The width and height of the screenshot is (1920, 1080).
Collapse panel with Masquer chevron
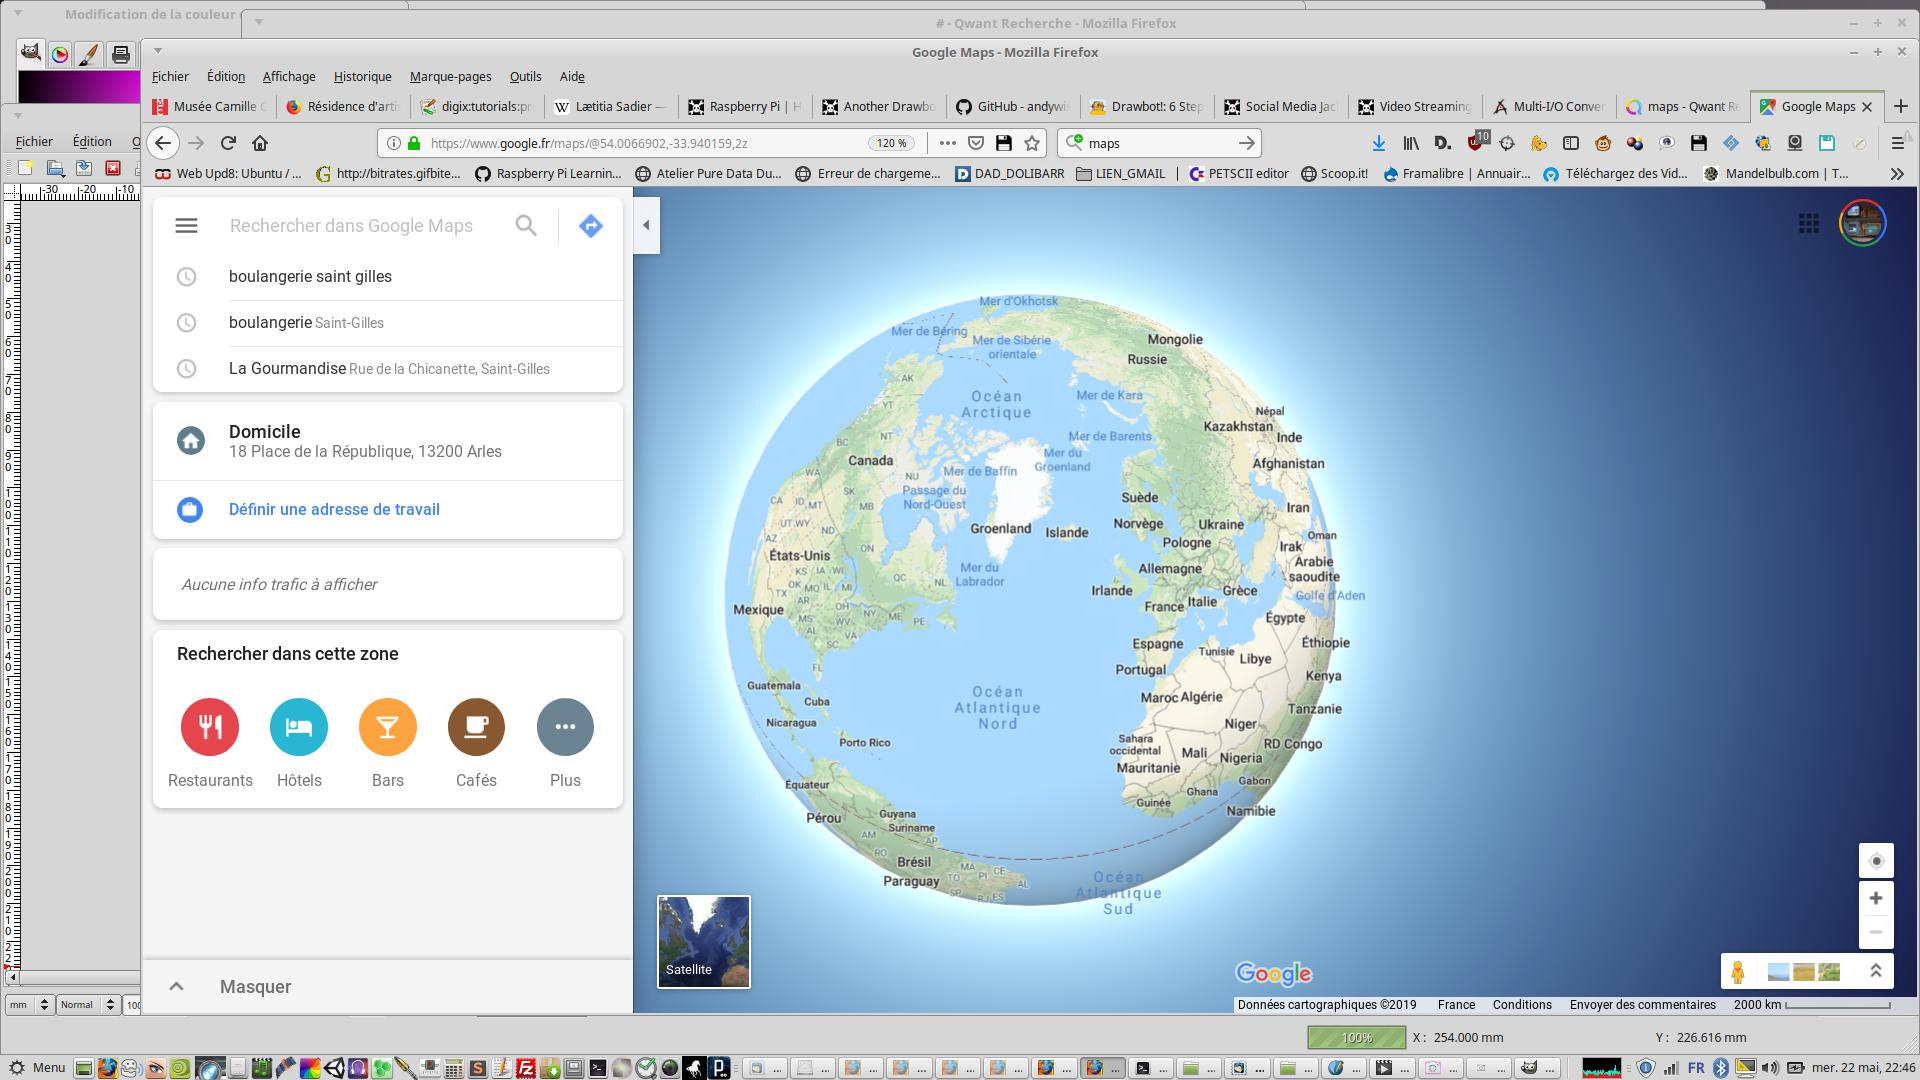point(176,987)
